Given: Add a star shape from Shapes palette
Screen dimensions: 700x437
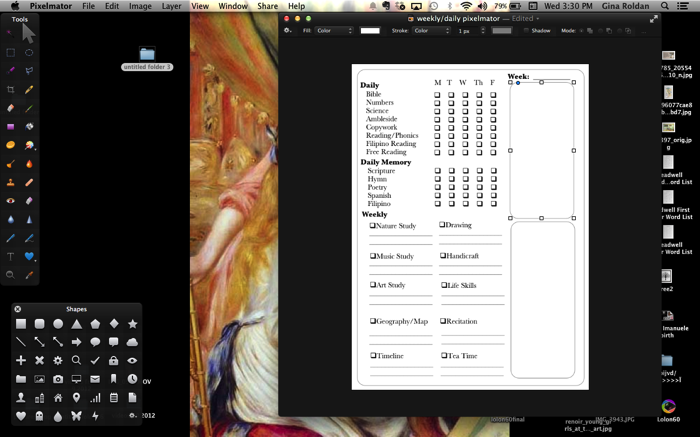Looking at the screenshot, I should 132,324.
